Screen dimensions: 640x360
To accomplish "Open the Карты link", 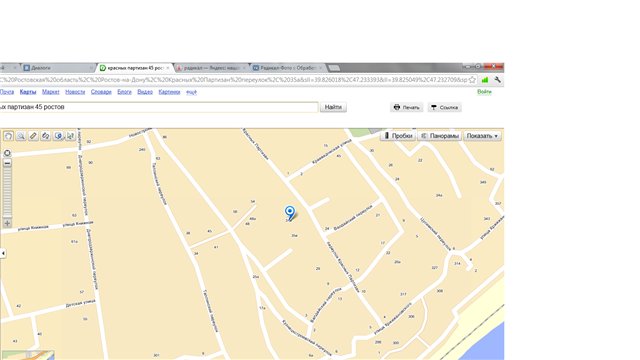I will click(x=28, y=92).
